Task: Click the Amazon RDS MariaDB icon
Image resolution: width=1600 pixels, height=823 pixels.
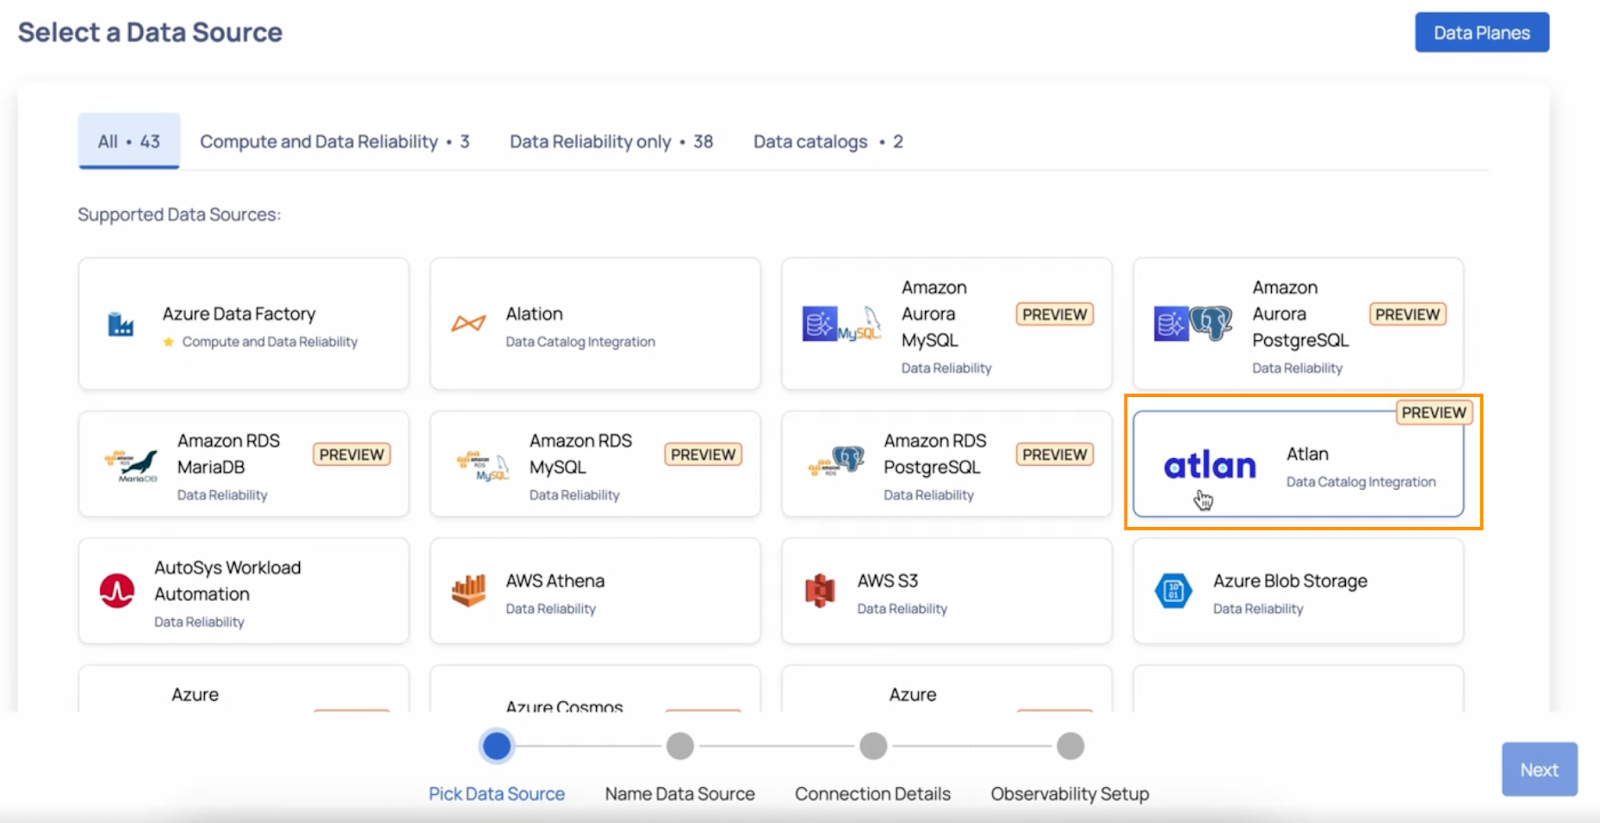Action: click(131, 465)
